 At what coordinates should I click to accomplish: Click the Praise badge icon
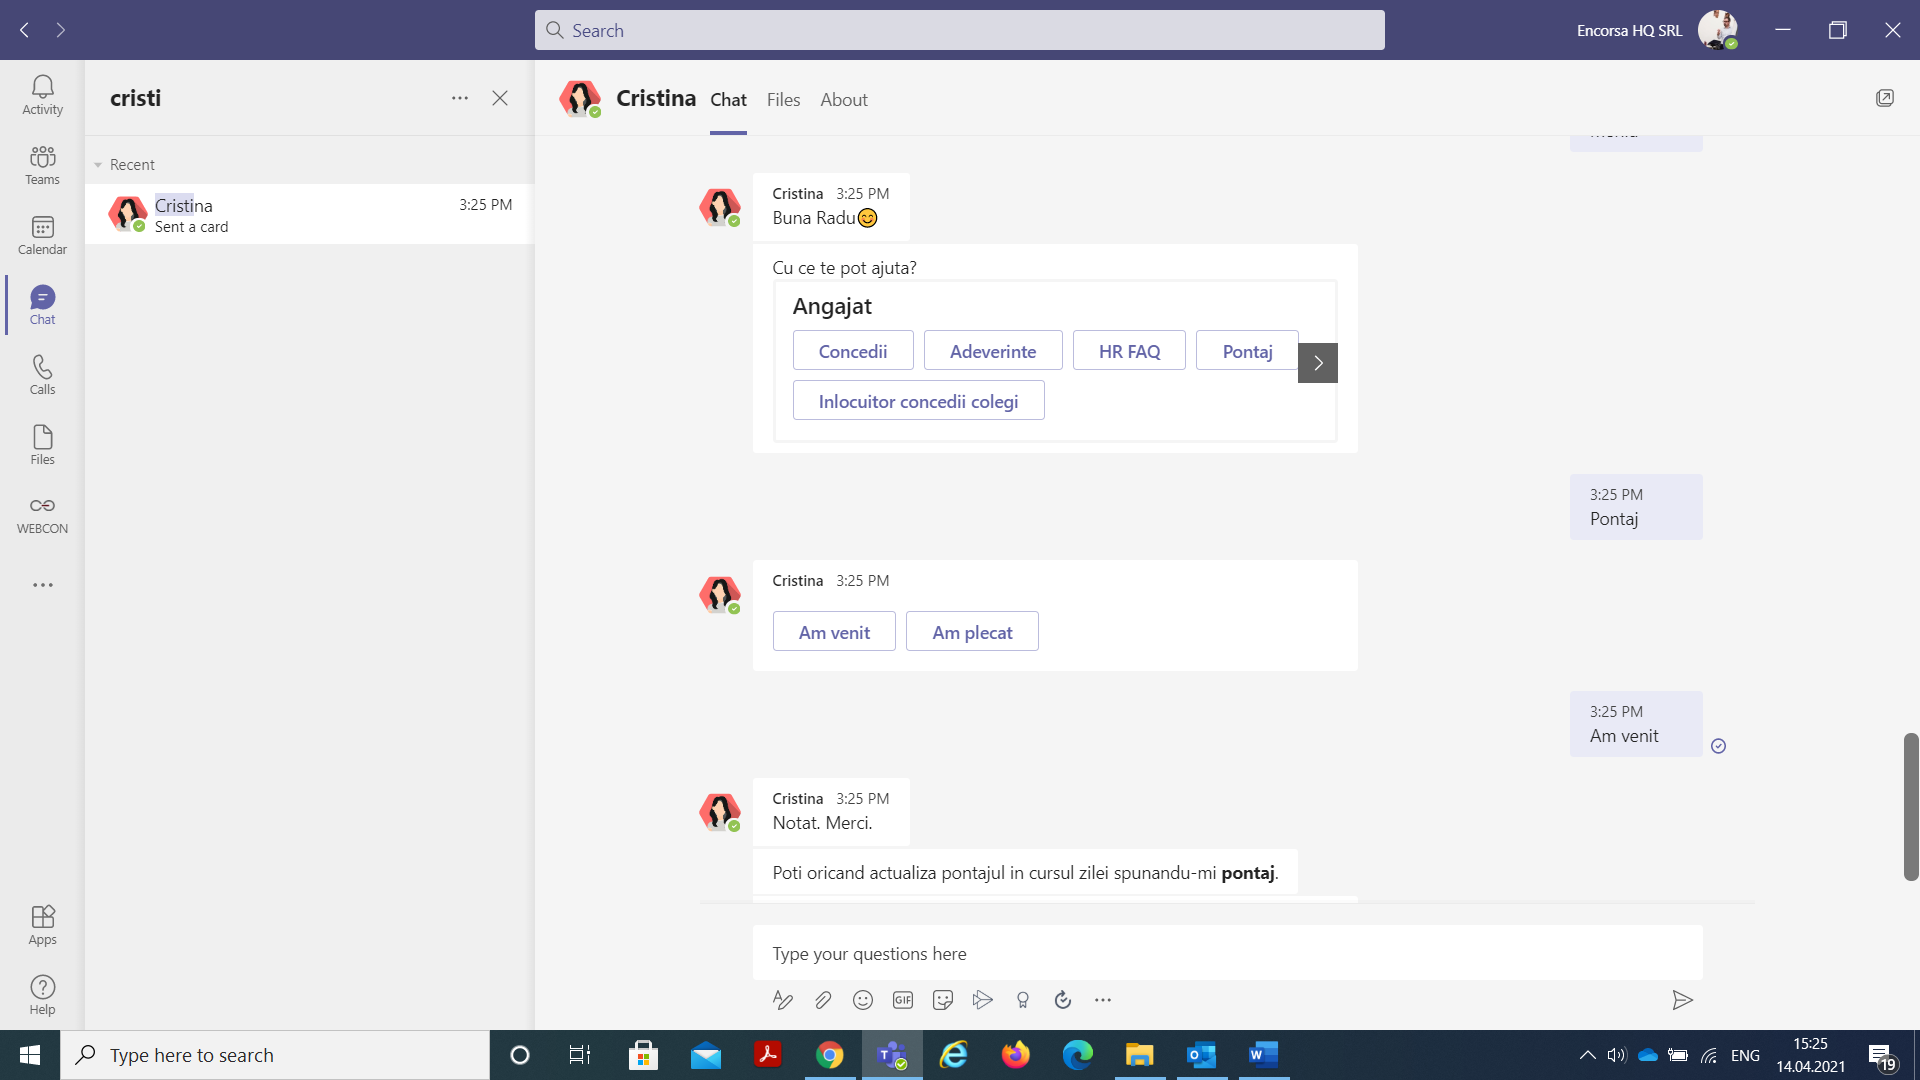1023,1000
